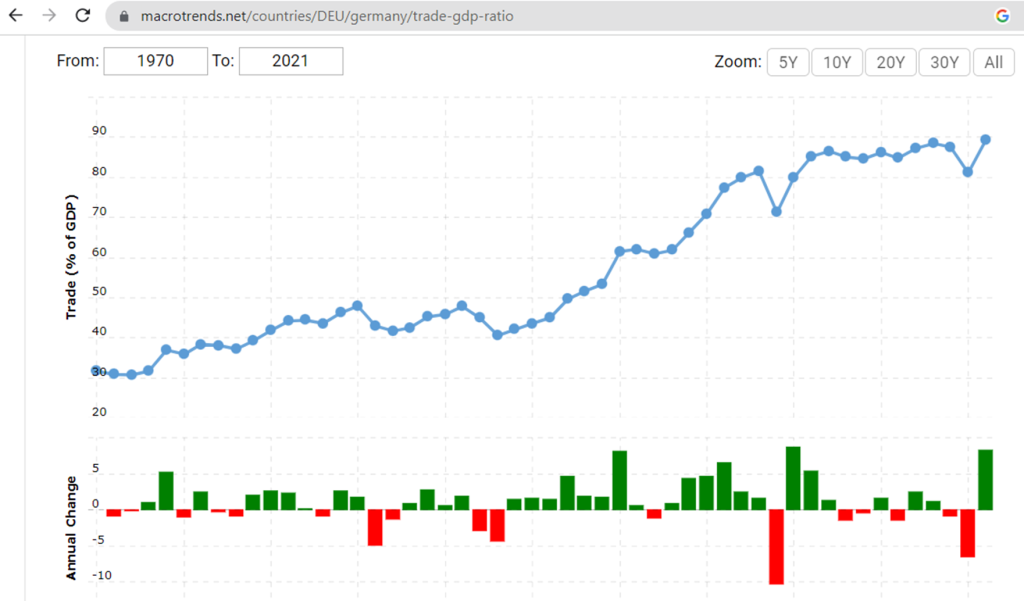Click the leftmost red annual change bar
The width and height of the screenshot is (1024, 601).
(114, 513)
